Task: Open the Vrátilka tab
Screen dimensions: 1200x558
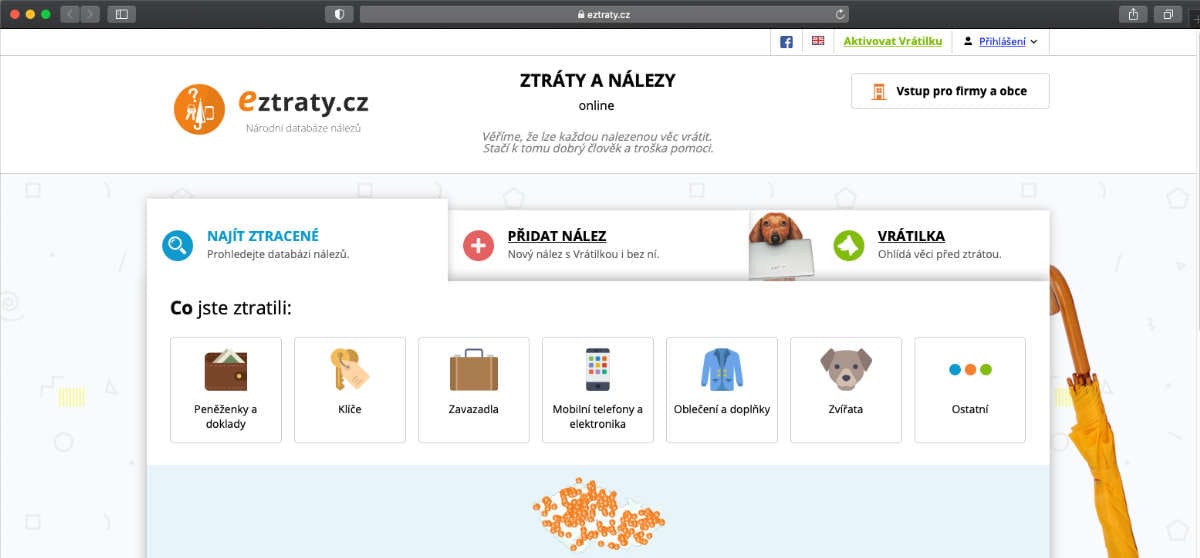Action: 900,245
